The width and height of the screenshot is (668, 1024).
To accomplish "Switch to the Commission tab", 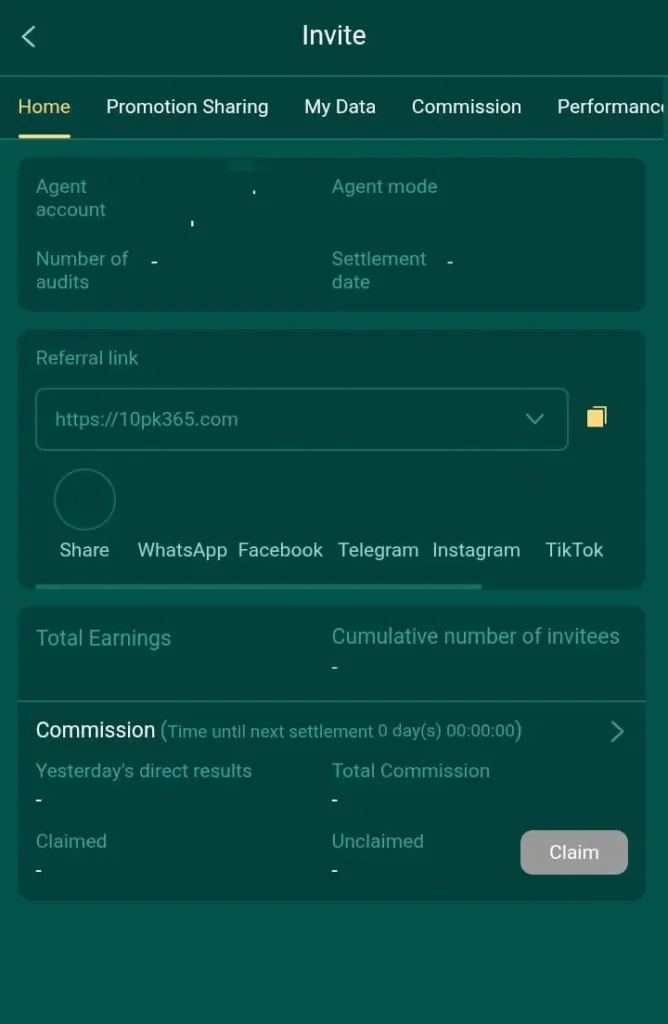I will pyautogui.click(x=466, y=107).
